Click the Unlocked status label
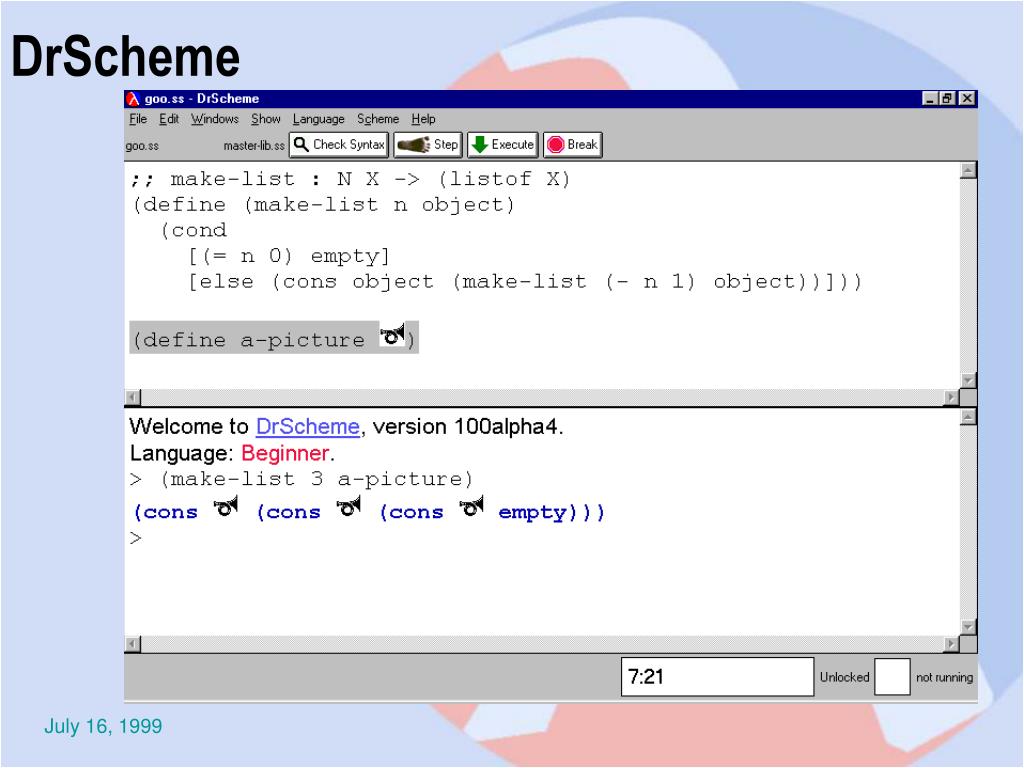 [844, 677]
